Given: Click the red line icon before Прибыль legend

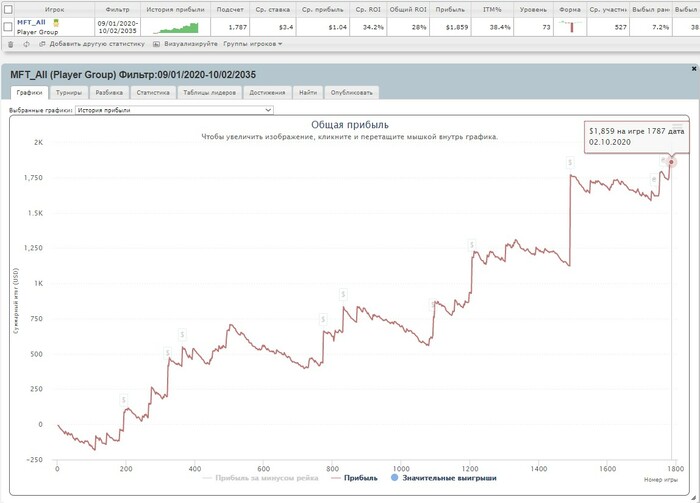Looking at the screenshot, I should pos(336,478).
